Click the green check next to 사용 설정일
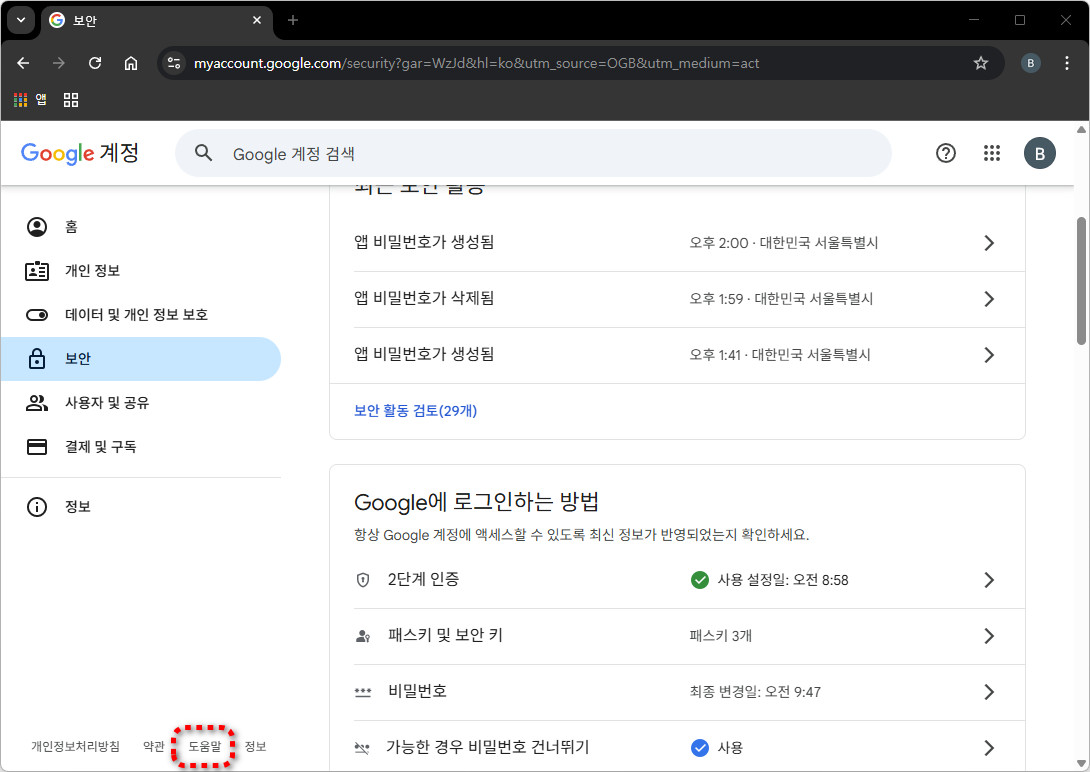Image resolution: width=1090 pixels, height=772 pixels. coord(699,580)
